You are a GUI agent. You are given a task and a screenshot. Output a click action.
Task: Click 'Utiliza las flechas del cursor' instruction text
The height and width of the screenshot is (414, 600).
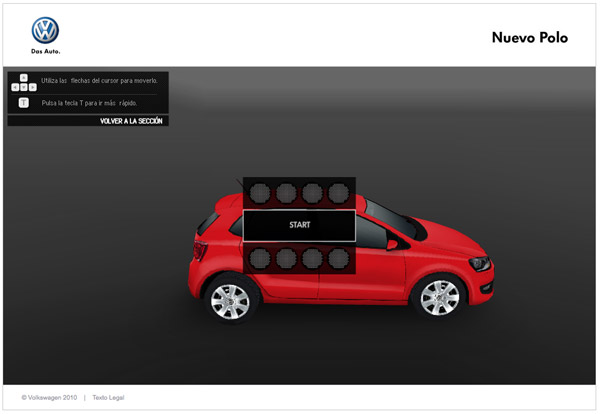coord(99,81)
